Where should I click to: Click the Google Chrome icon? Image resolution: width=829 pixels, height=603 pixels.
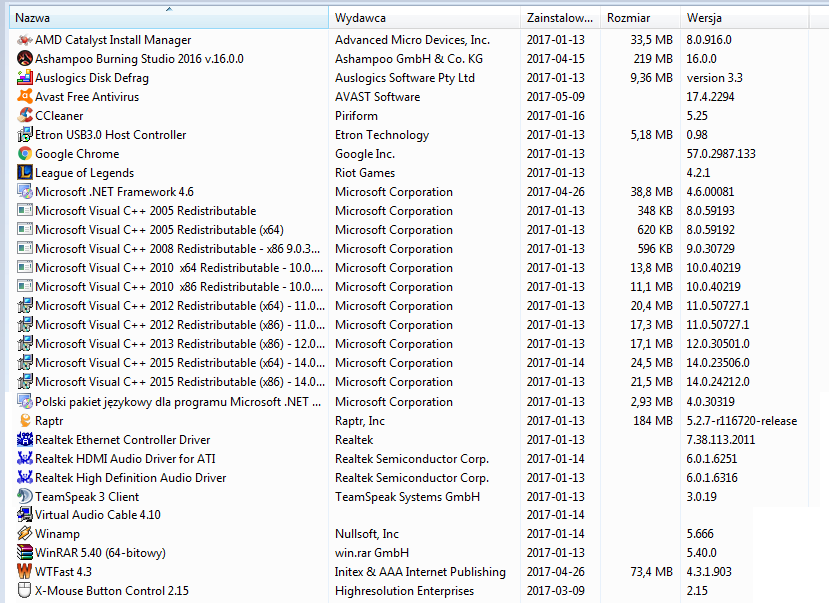(x=25, y=154)
